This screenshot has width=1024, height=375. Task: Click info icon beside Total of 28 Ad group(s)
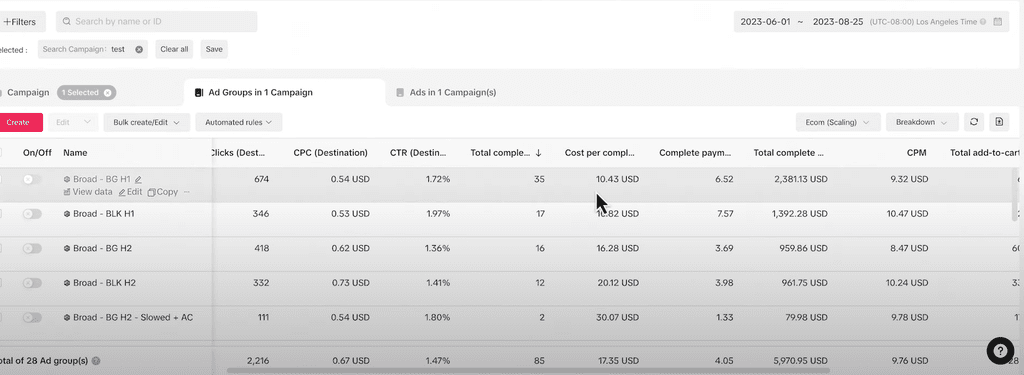96,361
